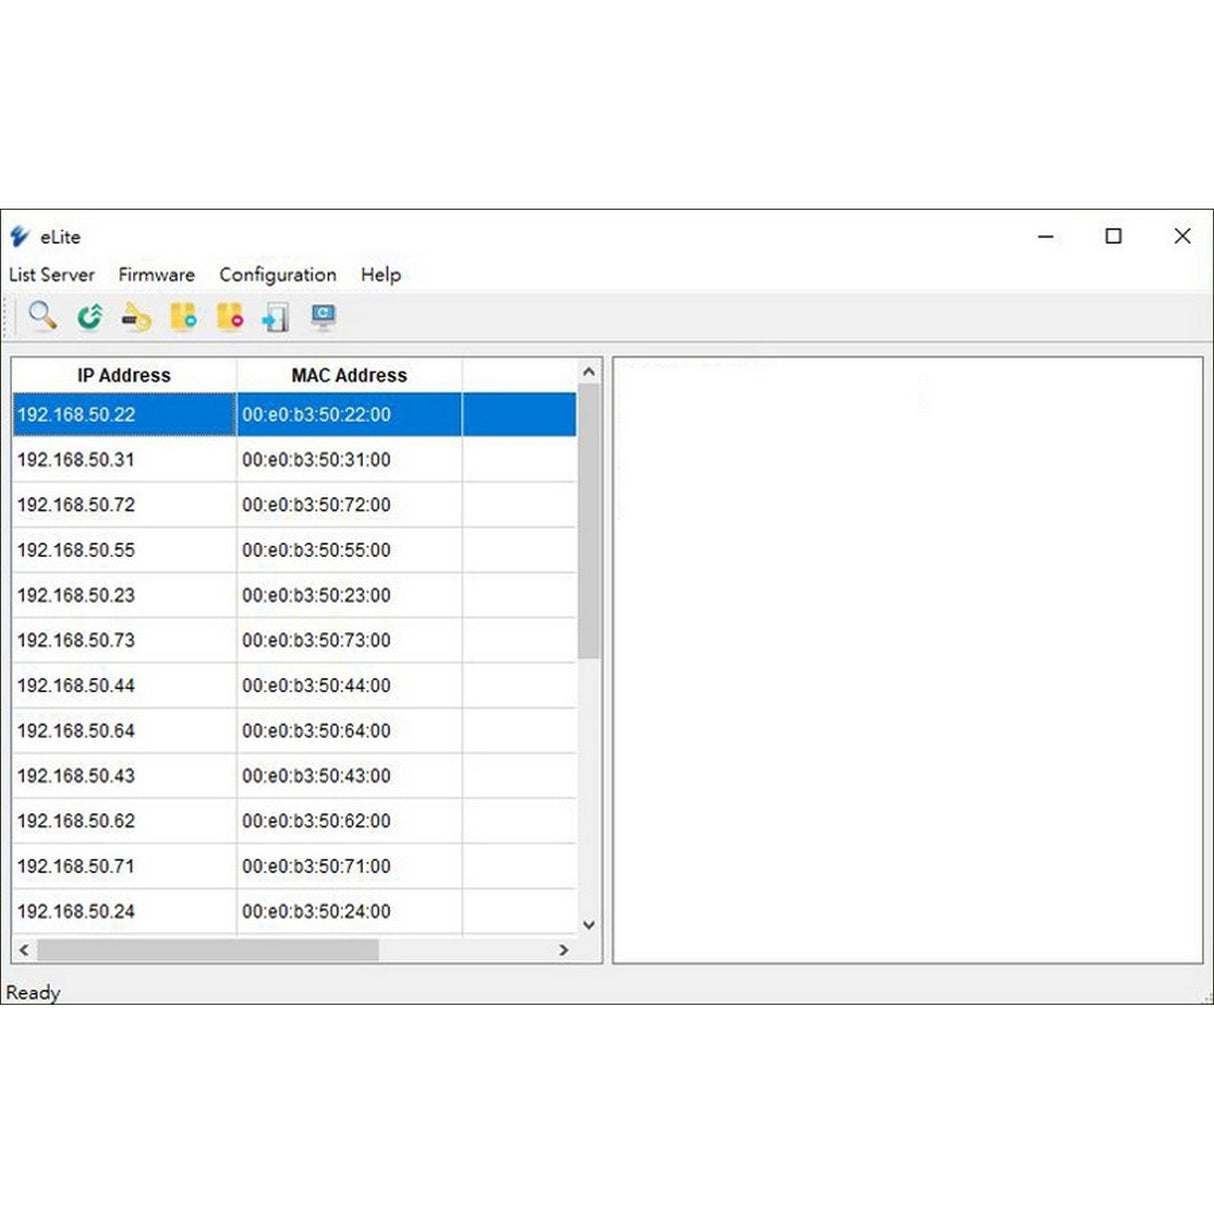
Task: Select device row 192.168.50.31
Action: click(x=76, y=460)
